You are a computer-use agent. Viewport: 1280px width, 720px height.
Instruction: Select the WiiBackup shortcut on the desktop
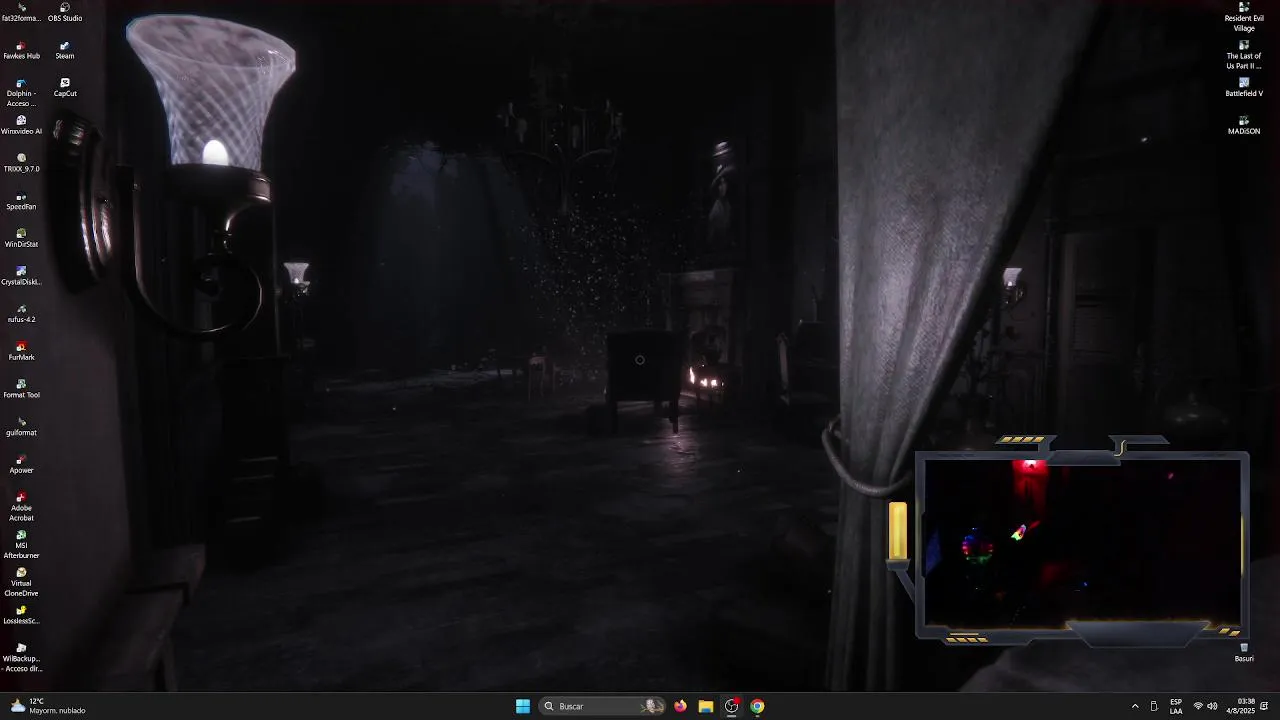coord(21,657)
